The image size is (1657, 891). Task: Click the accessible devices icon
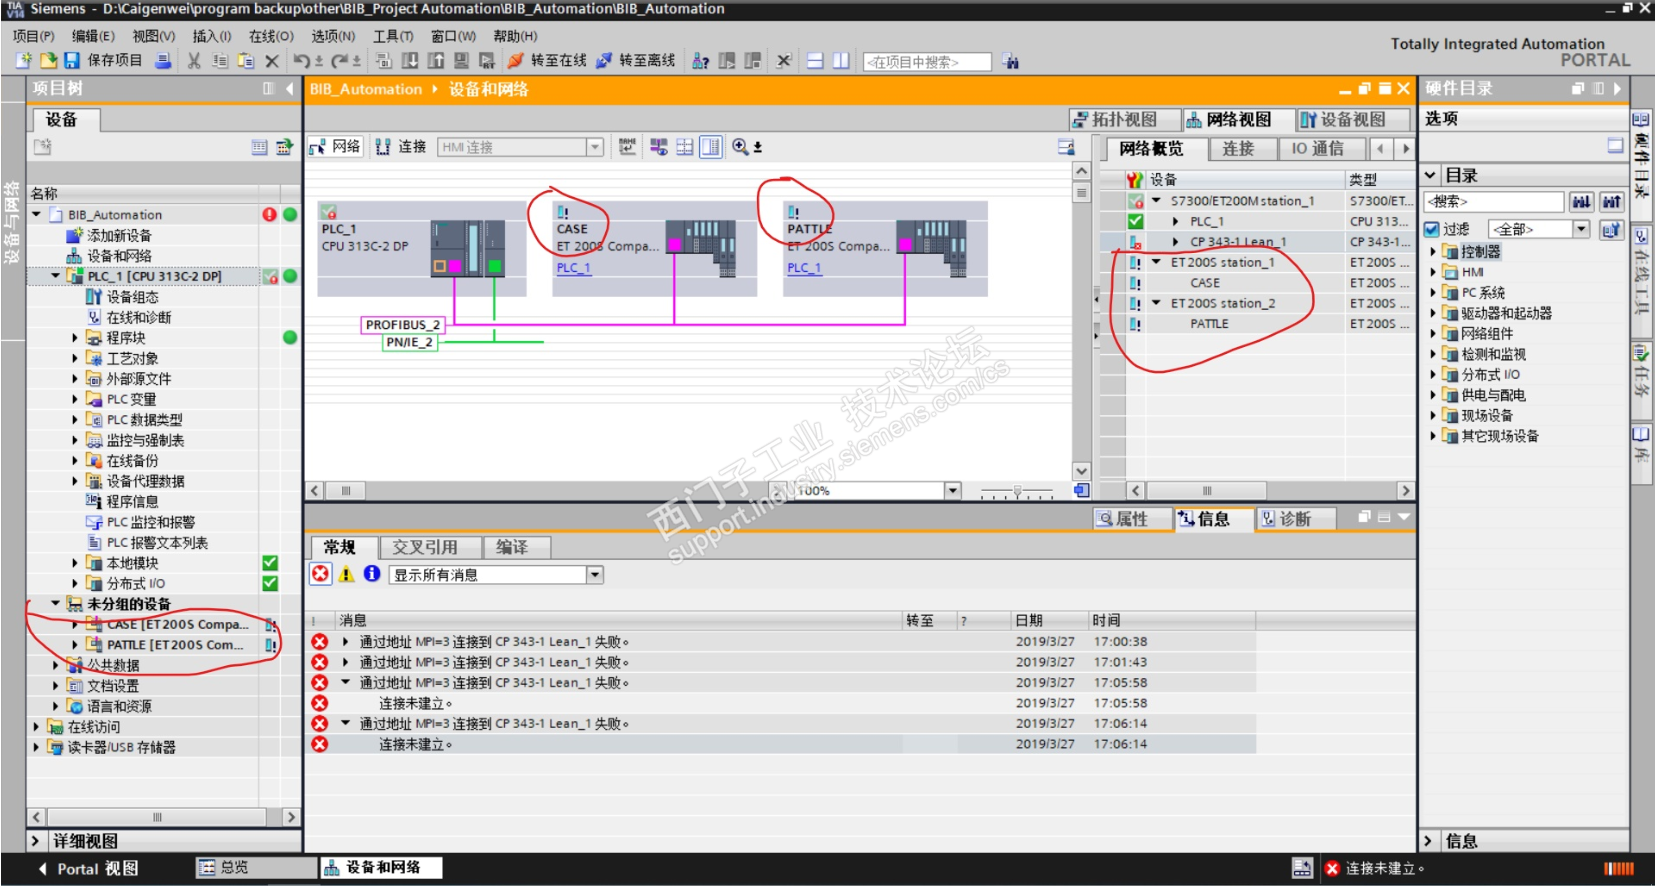[701, 61]
